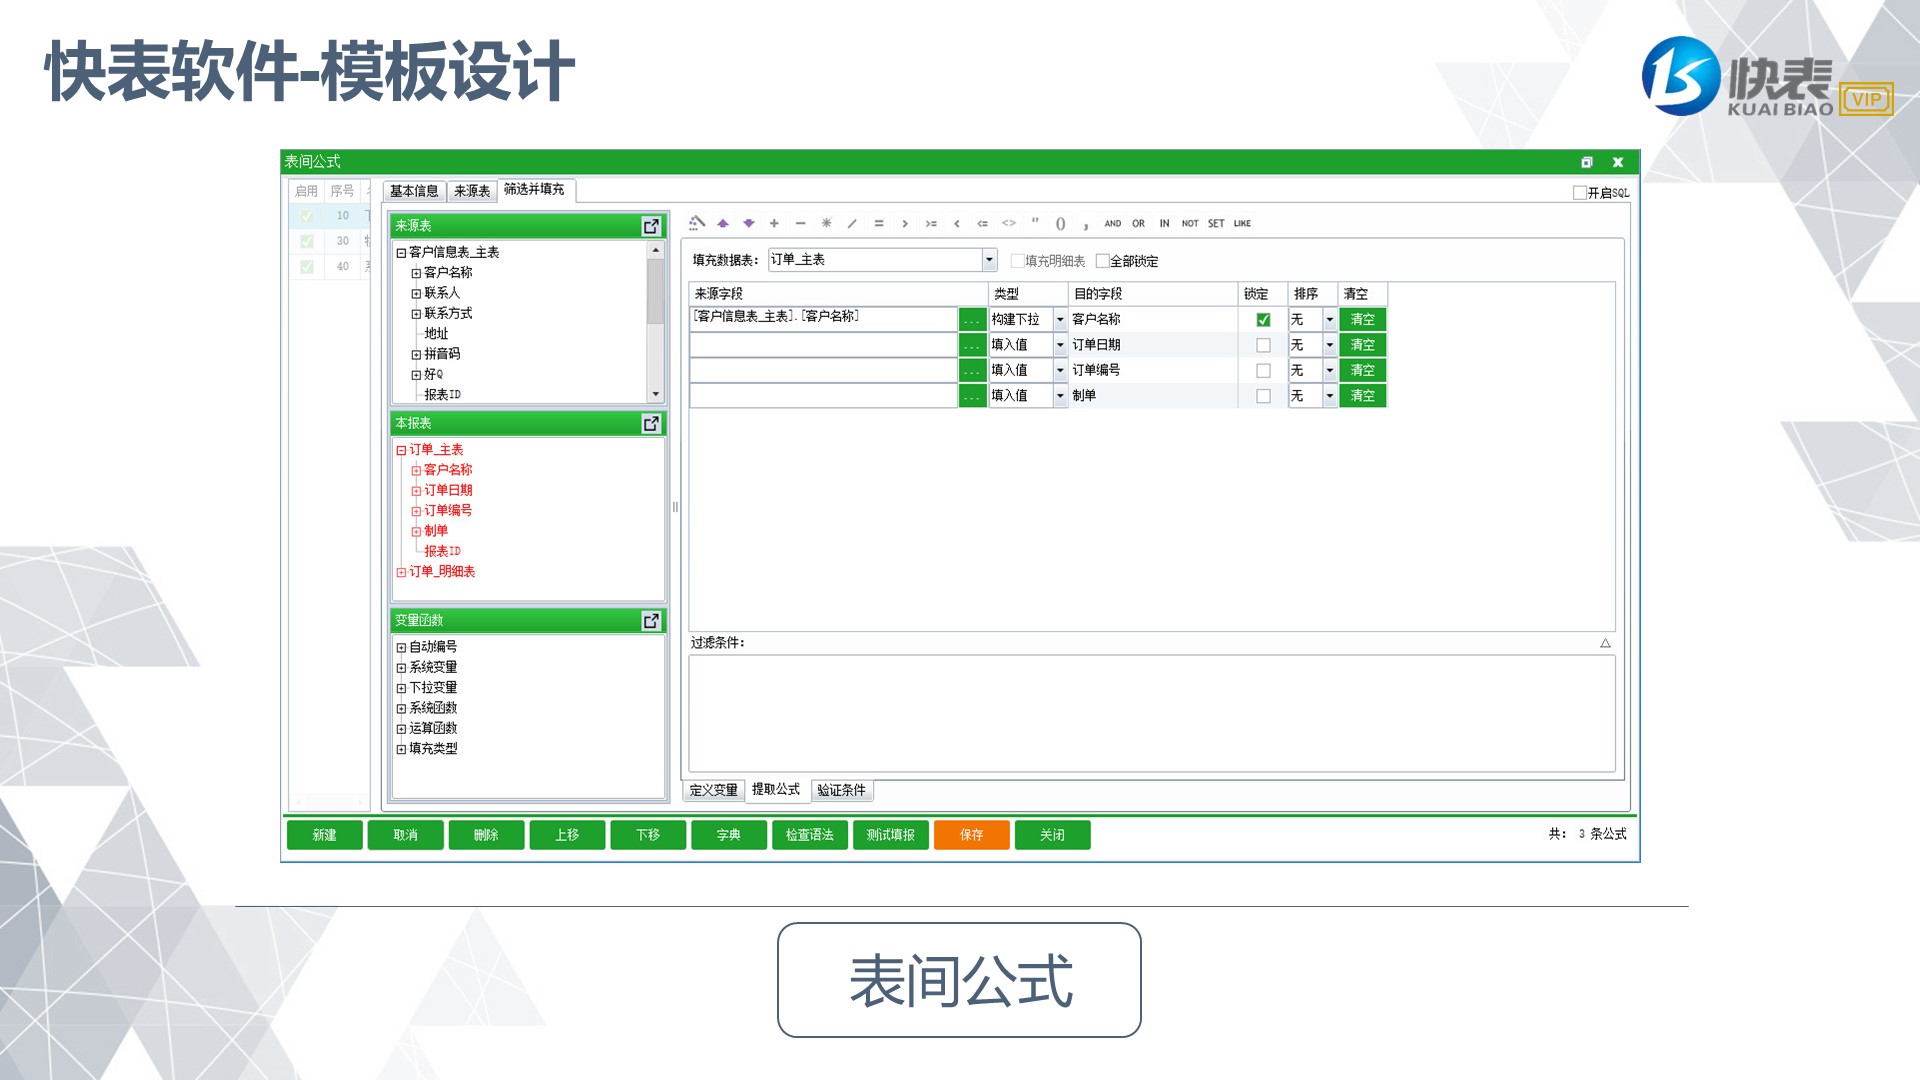
Task: Open the 提取公式 bottom tab
Action: pos(776,790)
